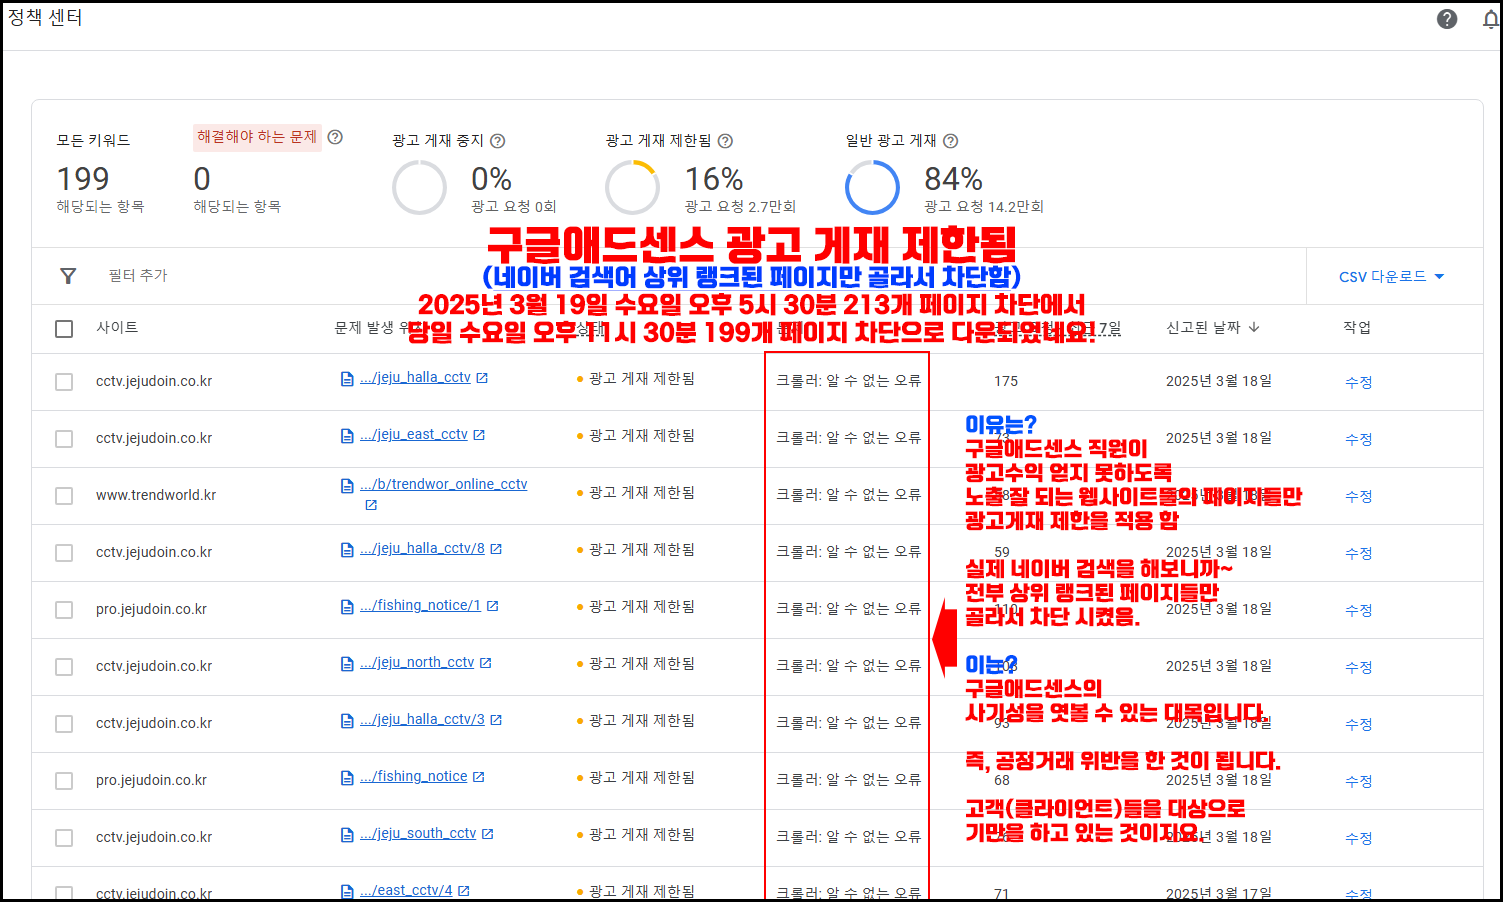
Task: Click the 0% 광고 게재 중지 progress ring
Action: tap(419, 187)
